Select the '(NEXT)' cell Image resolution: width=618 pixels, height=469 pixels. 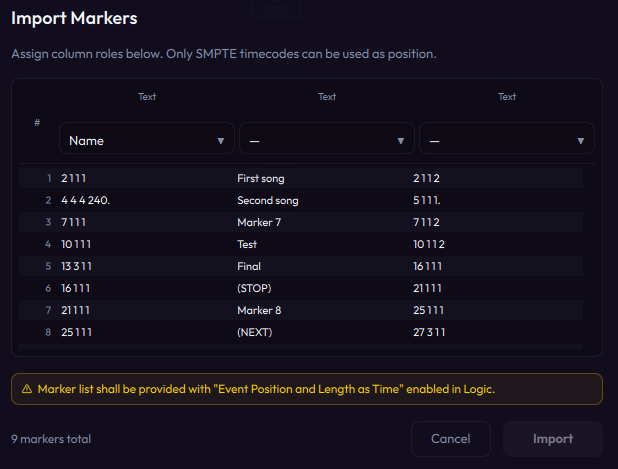pyautogui.click(x=254, y=333)
